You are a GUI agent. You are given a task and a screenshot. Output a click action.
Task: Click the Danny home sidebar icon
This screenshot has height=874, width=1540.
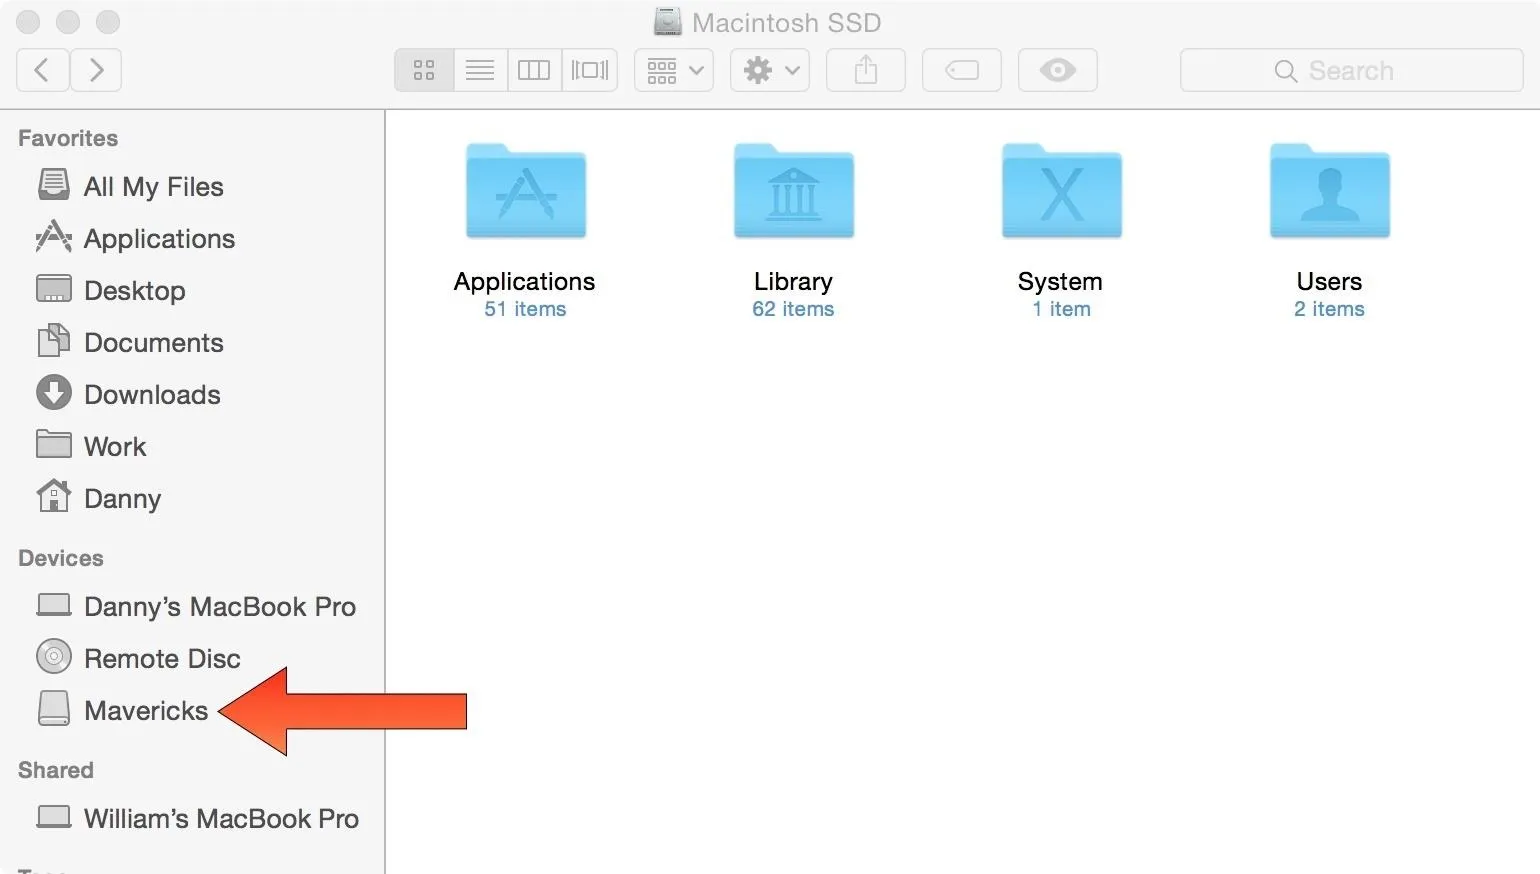pyautogui.click(x=54, y=496)
